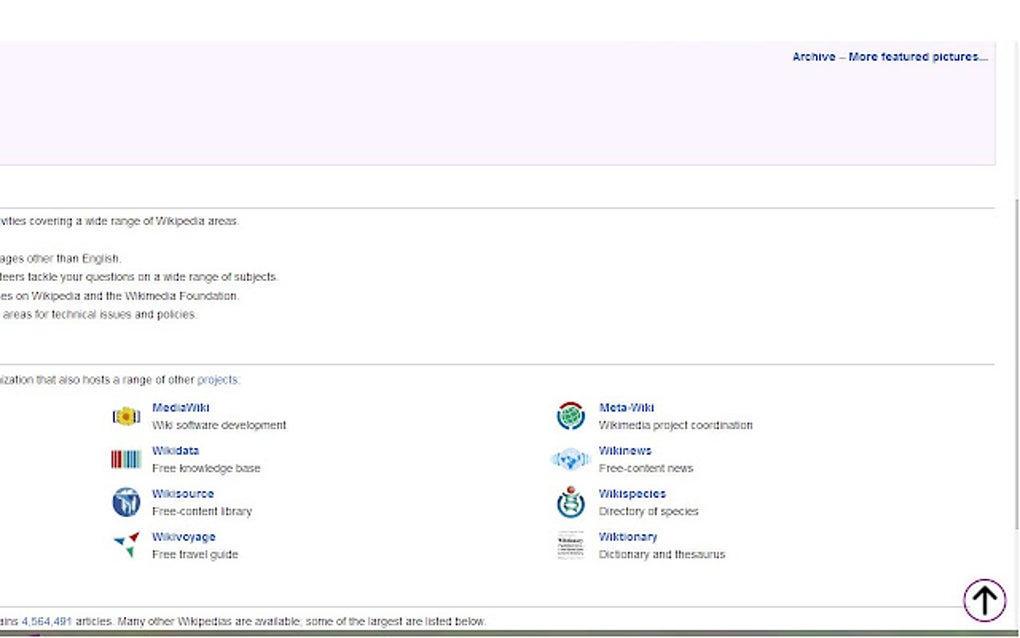1020x638 pixels.
Task: Click the More featured pictures link
Action: click(x=916, y=57)
